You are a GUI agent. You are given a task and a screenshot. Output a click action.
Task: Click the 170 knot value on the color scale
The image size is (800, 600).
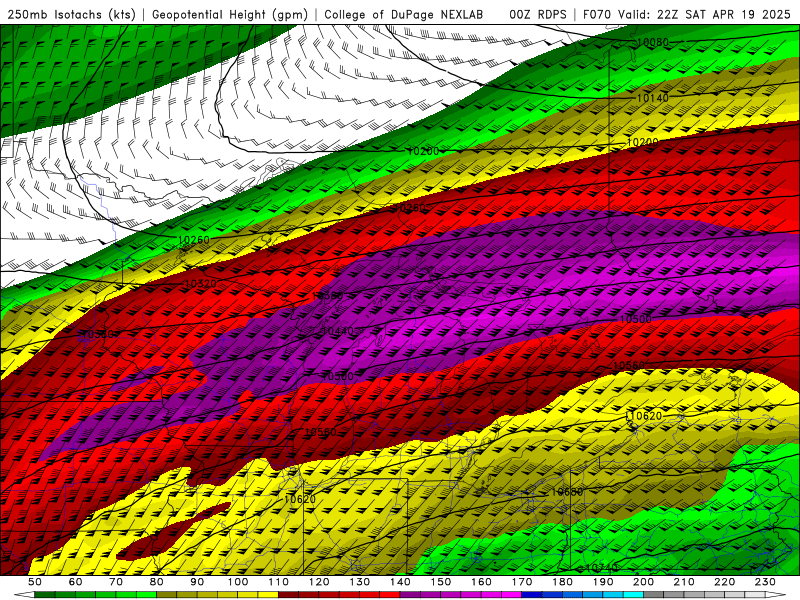522,582
